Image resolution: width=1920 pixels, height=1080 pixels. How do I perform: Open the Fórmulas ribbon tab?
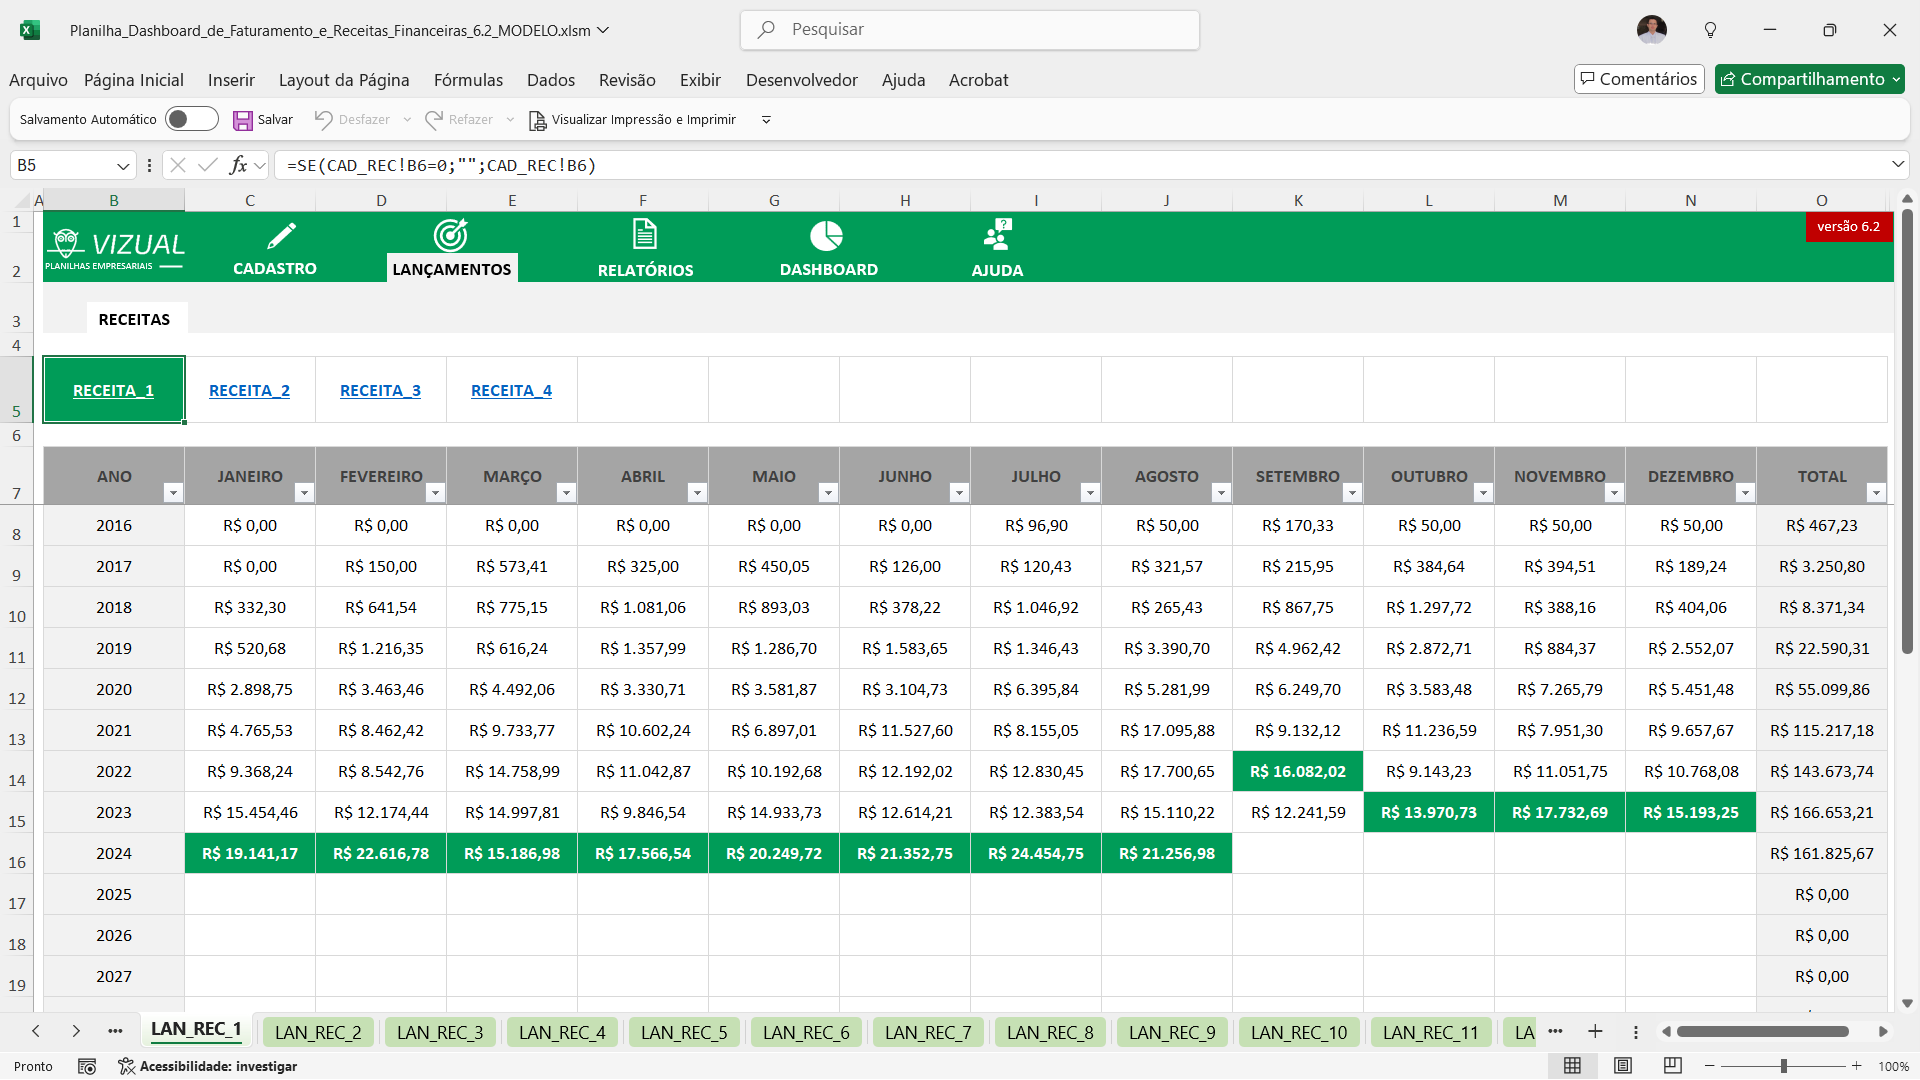(x=468, y=80)
